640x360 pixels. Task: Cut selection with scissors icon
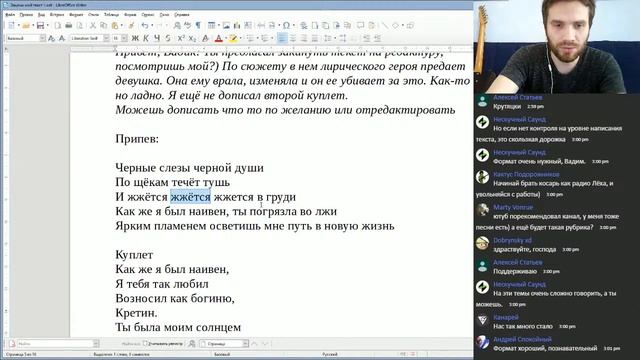[93, 26]
